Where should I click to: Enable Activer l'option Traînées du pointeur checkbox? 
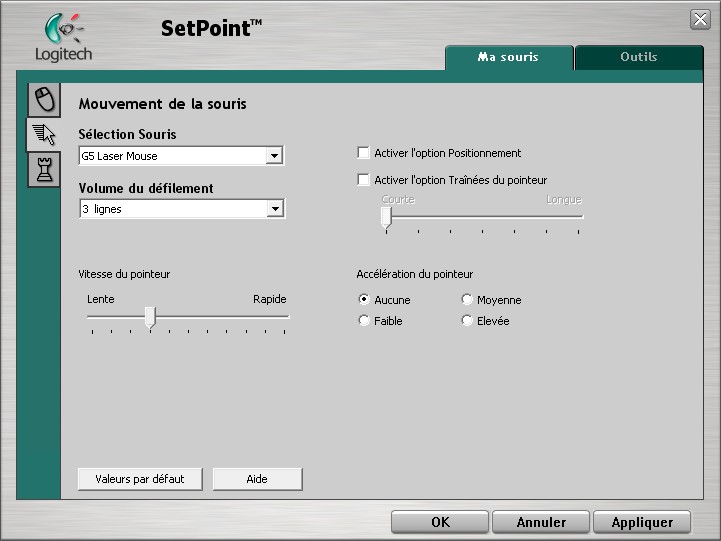pos(363,179)
